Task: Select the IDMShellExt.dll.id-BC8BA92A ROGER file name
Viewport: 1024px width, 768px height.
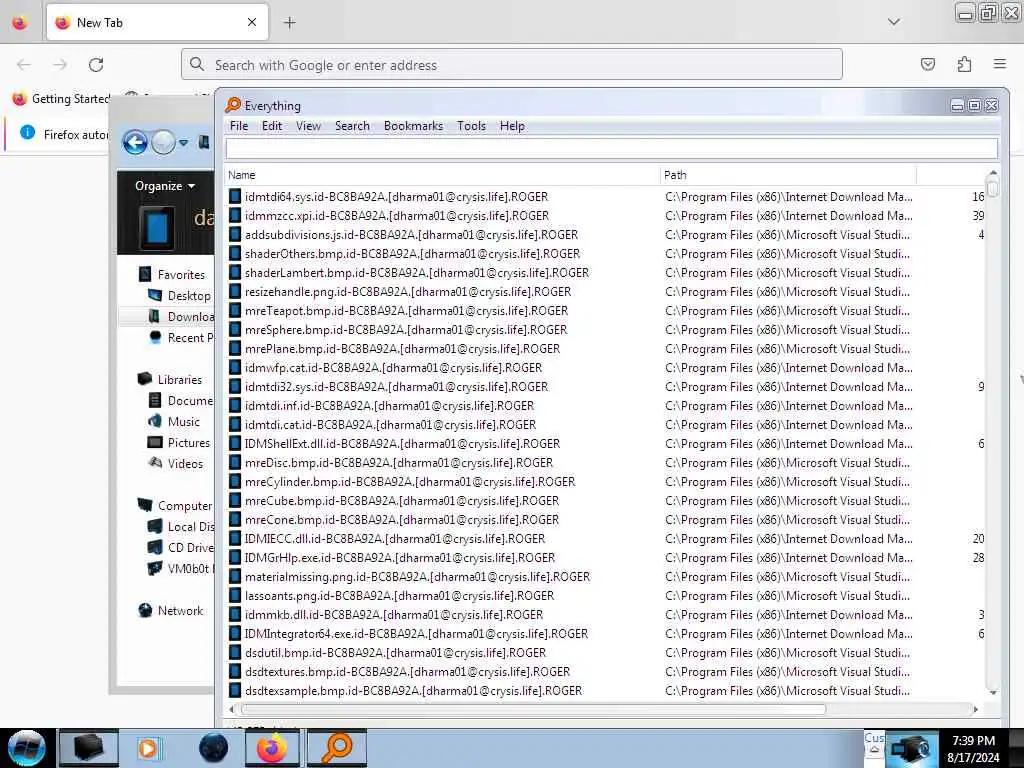Action: [402, 443]
